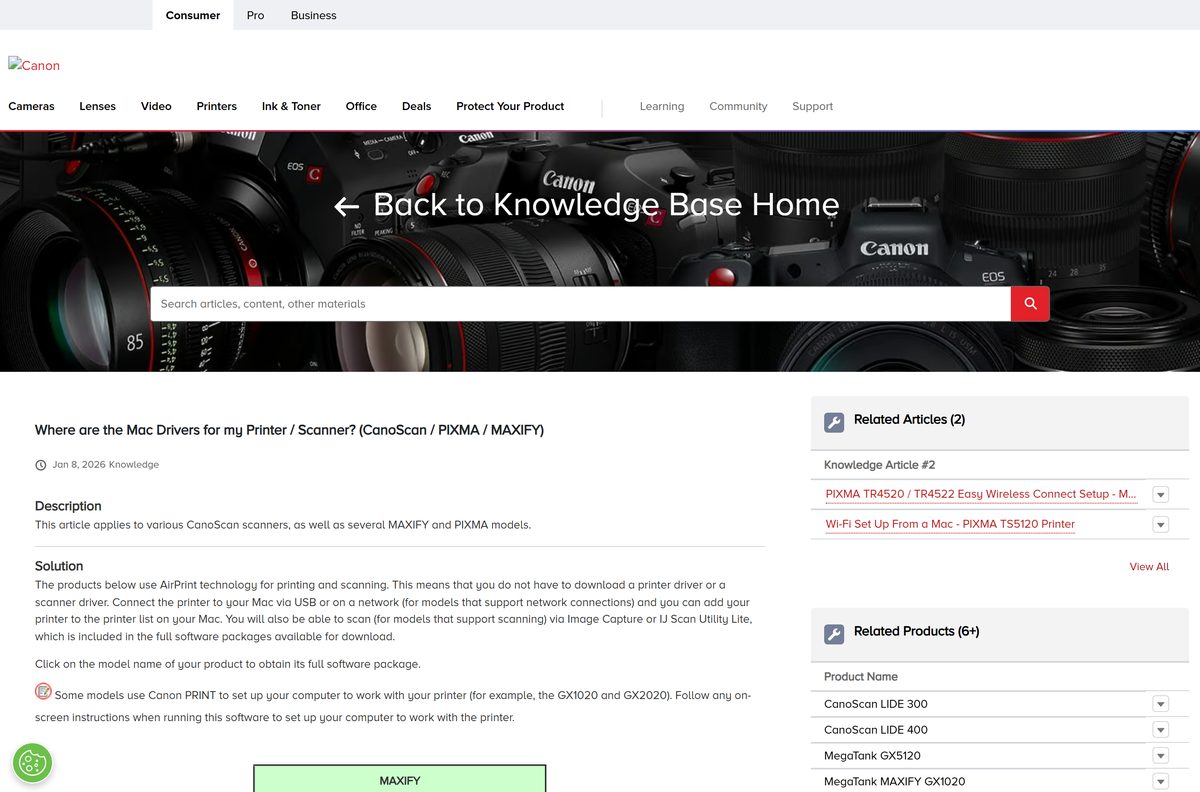Open the PIXMA TR4520 / TR4522 article link
This screenshot has width=1200, height=792.
pyautogui.click(x=981, y=494)
